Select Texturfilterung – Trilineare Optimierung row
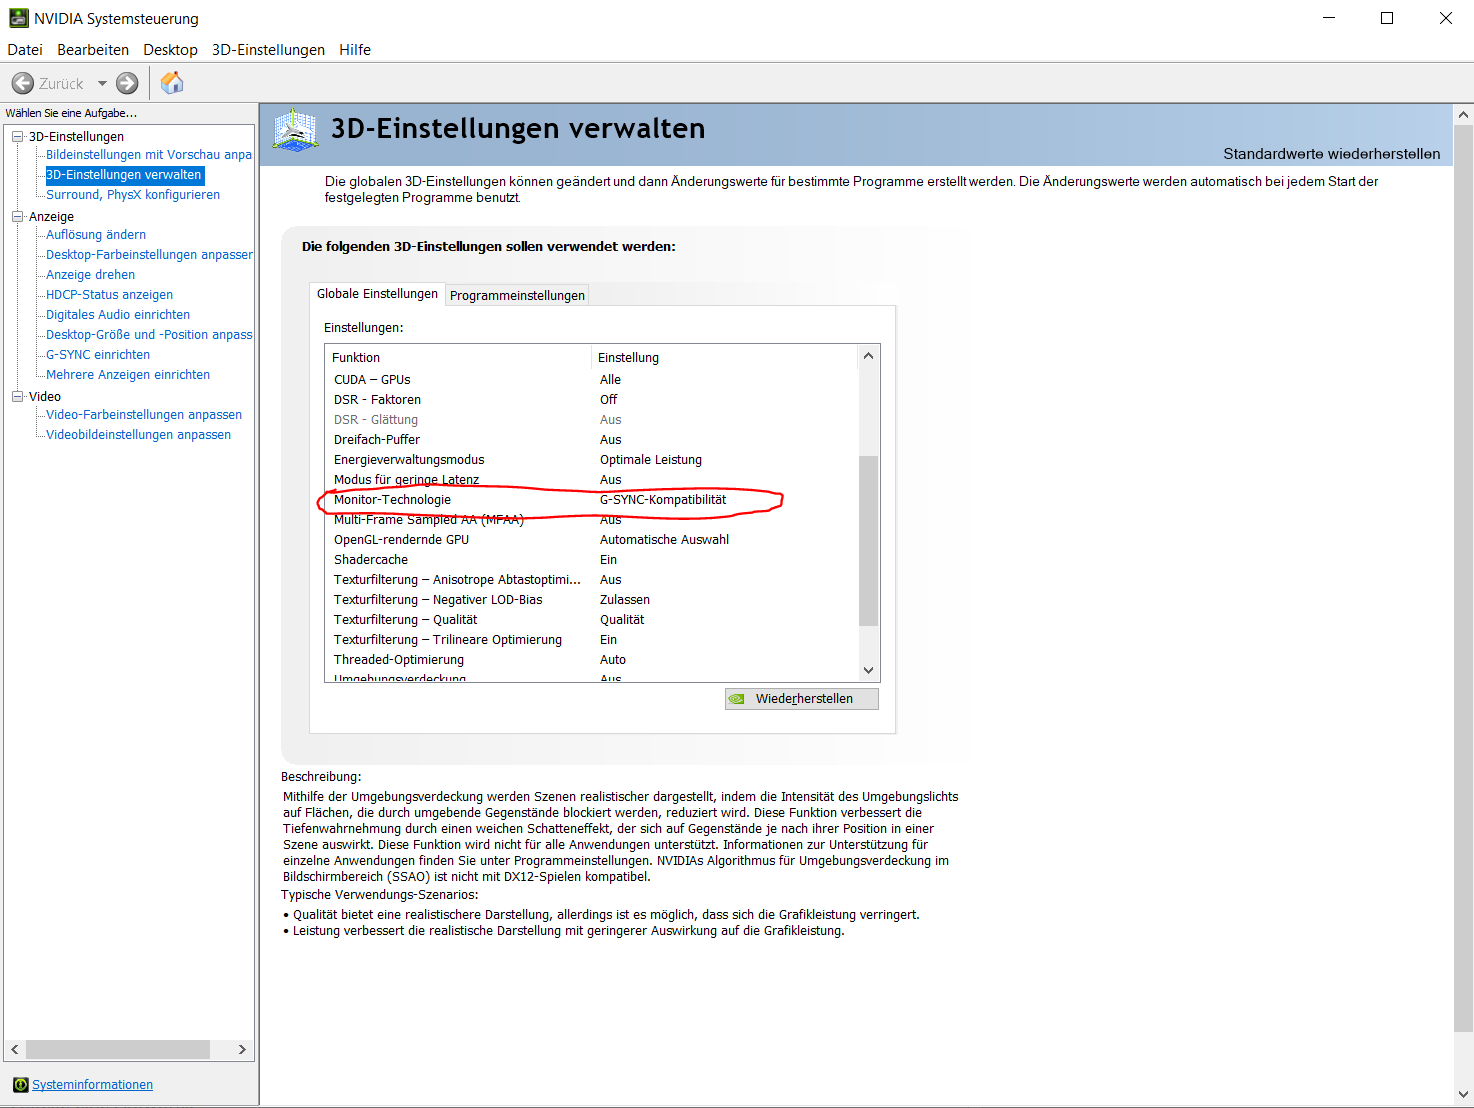 [592, 640]
